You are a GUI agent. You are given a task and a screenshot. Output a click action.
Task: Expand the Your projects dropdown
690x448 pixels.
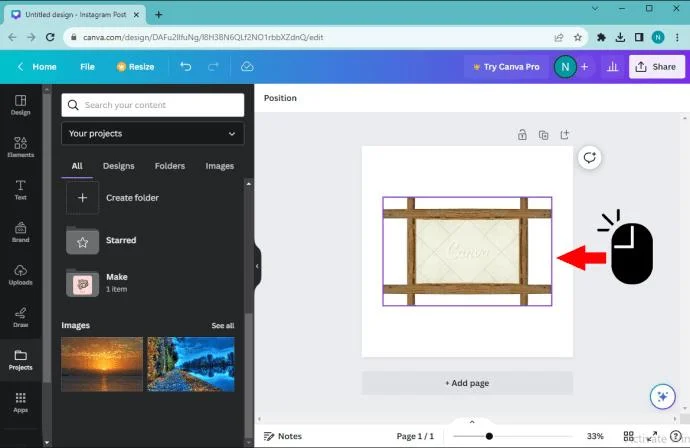pos(152,133)
